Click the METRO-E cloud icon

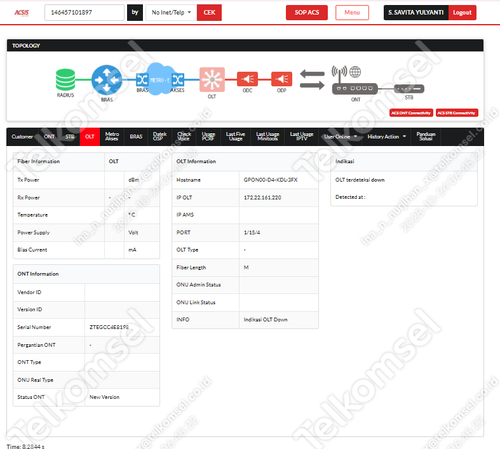coord(160,79)
